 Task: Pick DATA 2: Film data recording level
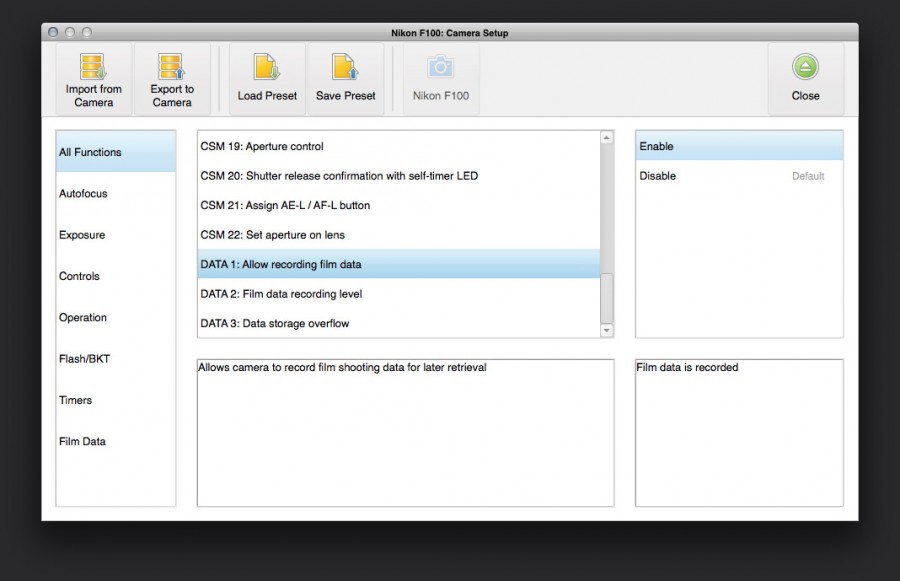399,294
